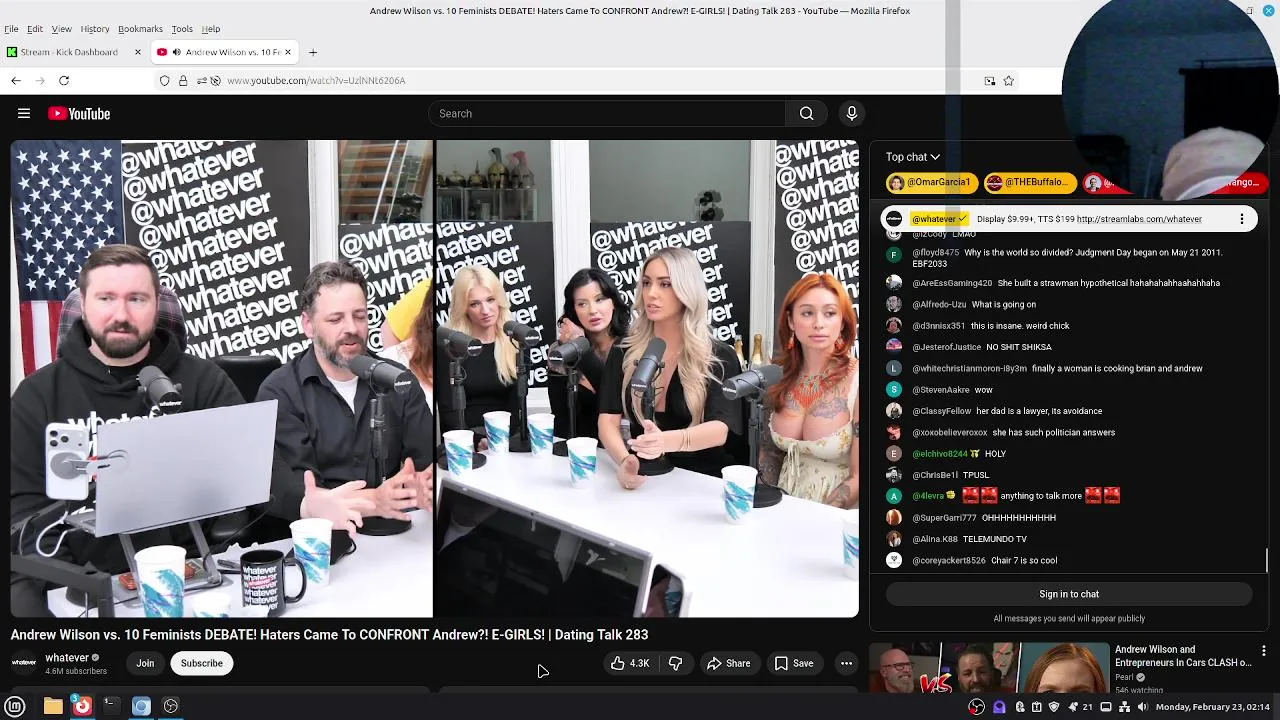The image size is (1280, 720).
Task: Open the History menu
Action: coord(95,29)
